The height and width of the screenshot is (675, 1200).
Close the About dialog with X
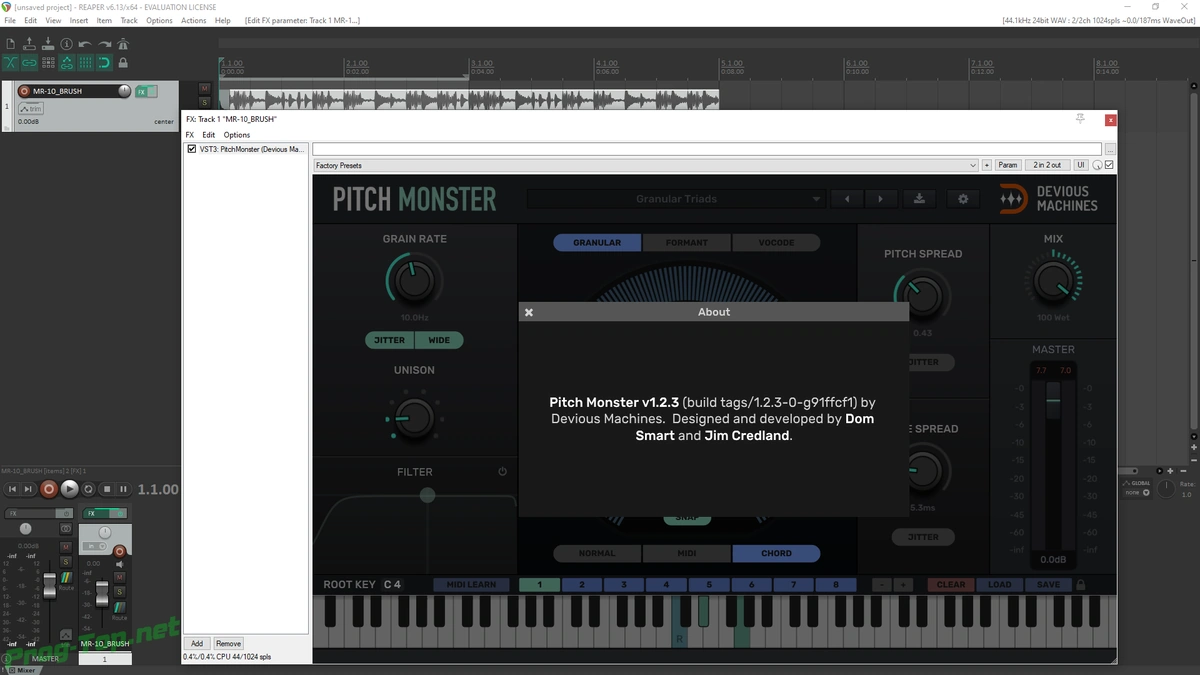(529, 312)
